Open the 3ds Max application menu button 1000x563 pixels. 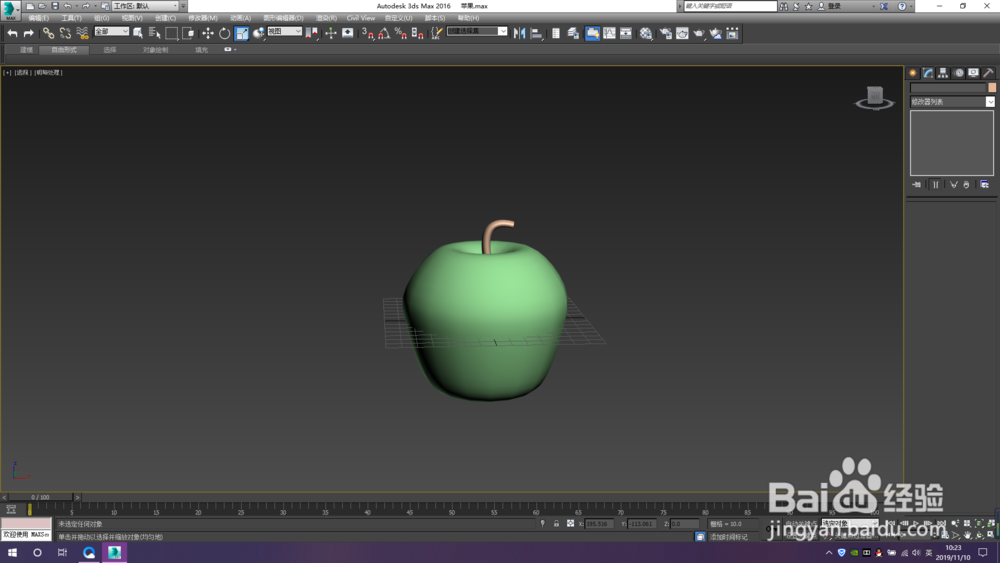tap(10, 9)
